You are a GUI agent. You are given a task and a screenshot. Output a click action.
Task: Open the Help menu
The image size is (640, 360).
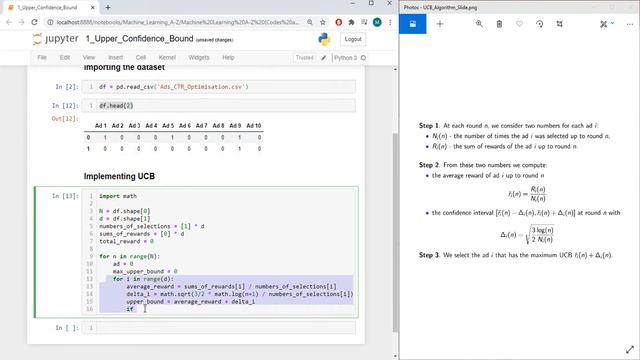[x=228, y=58]
